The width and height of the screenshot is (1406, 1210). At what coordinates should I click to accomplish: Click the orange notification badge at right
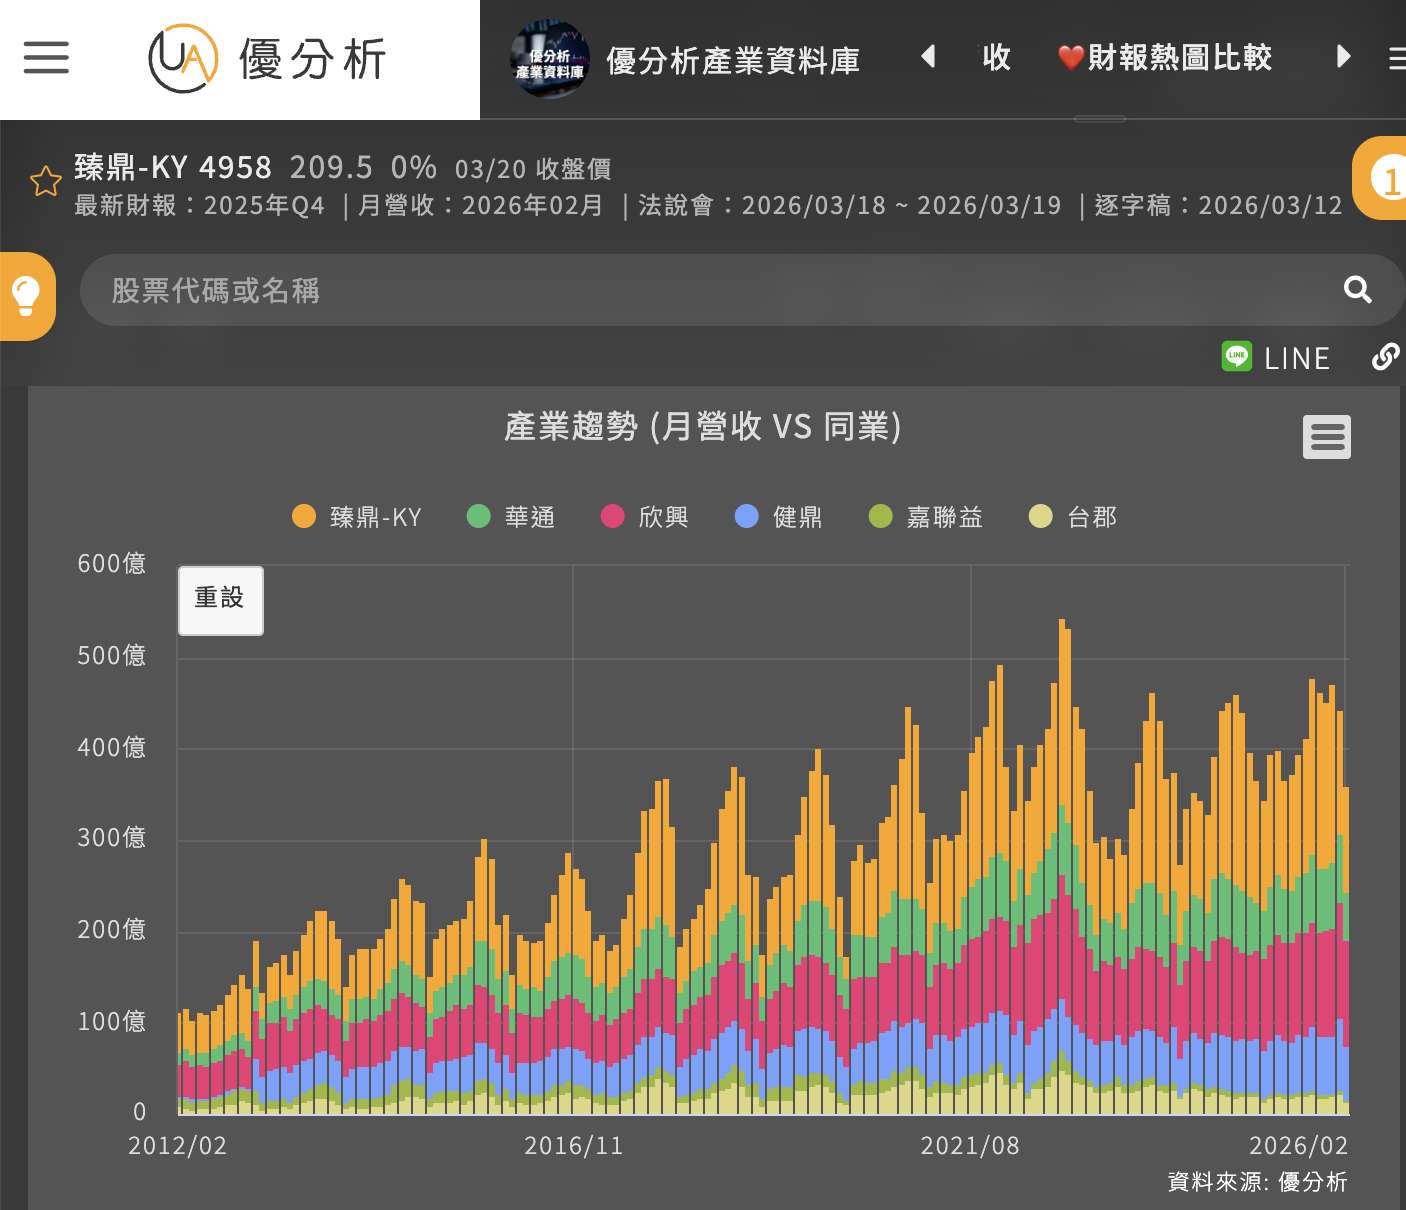[1386, 180]
